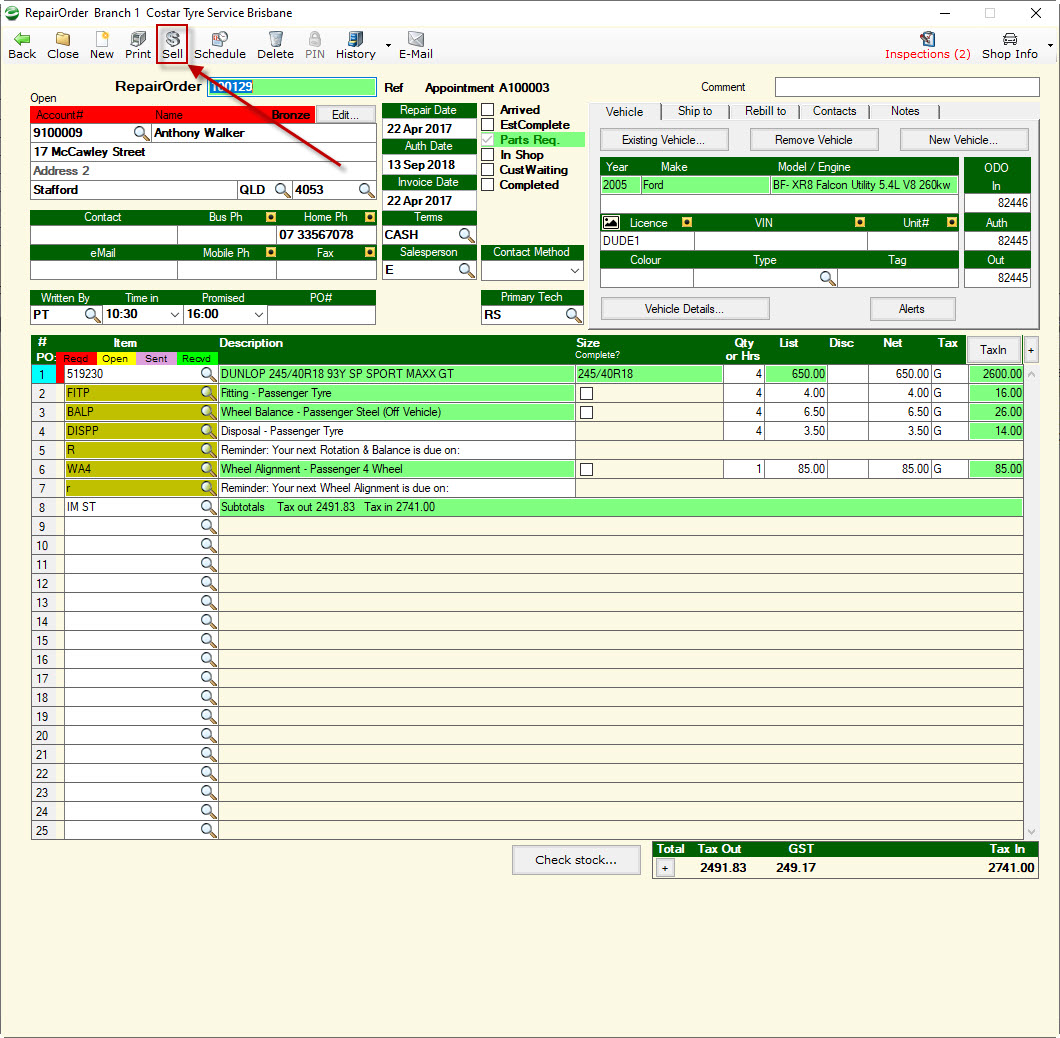1060x1038 pixels.
Task: Click the Recvd green PO status swatch
Action: click(196, 359)
